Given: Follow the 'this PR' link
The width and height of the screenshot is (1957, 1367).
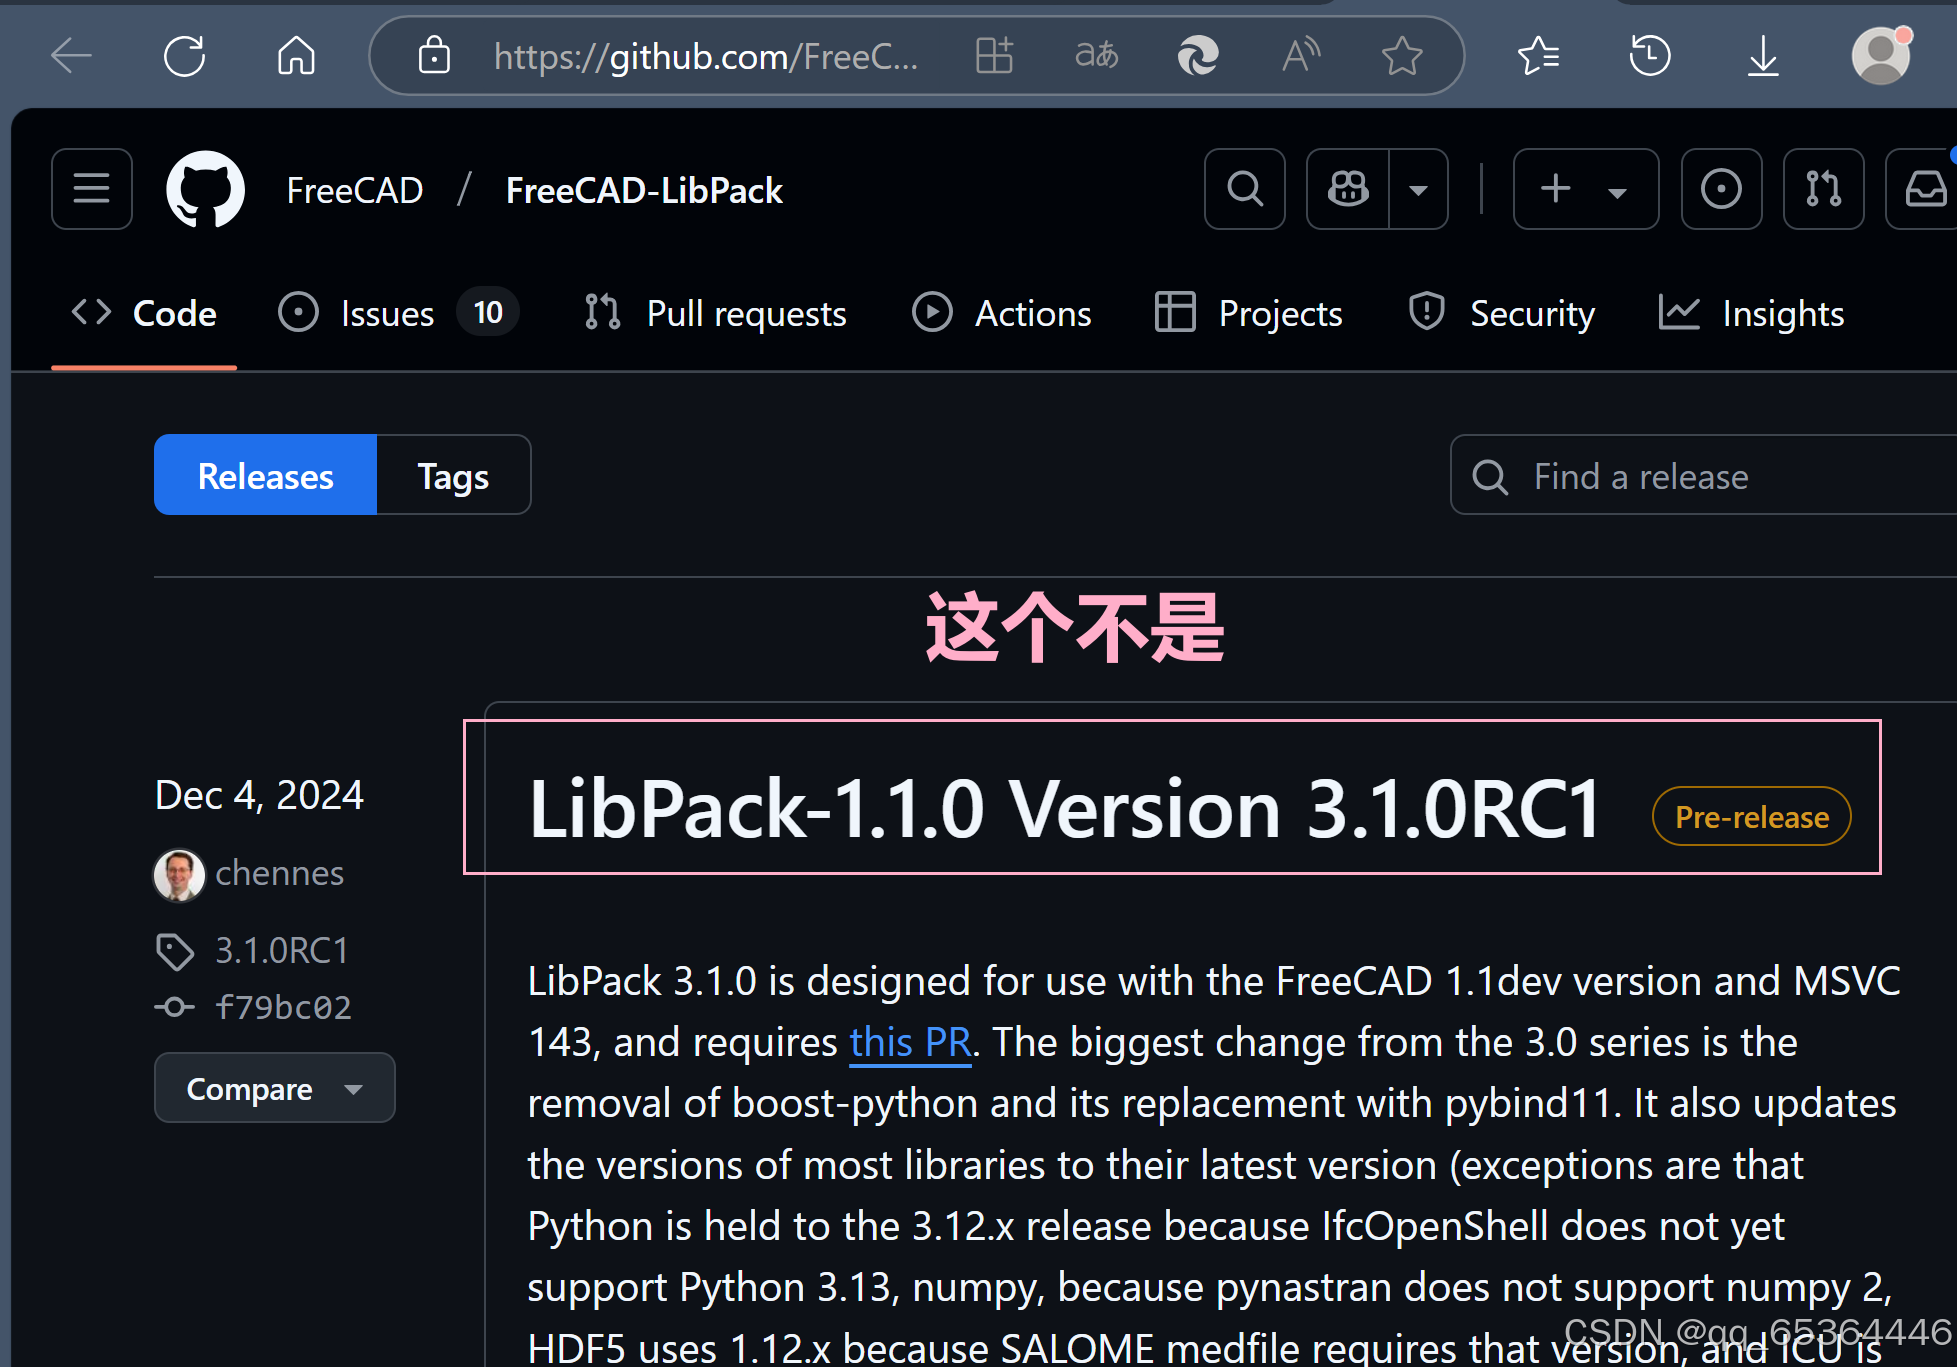Looking at the screenshot, I should pyautogui.click(x=910, y=1042).
